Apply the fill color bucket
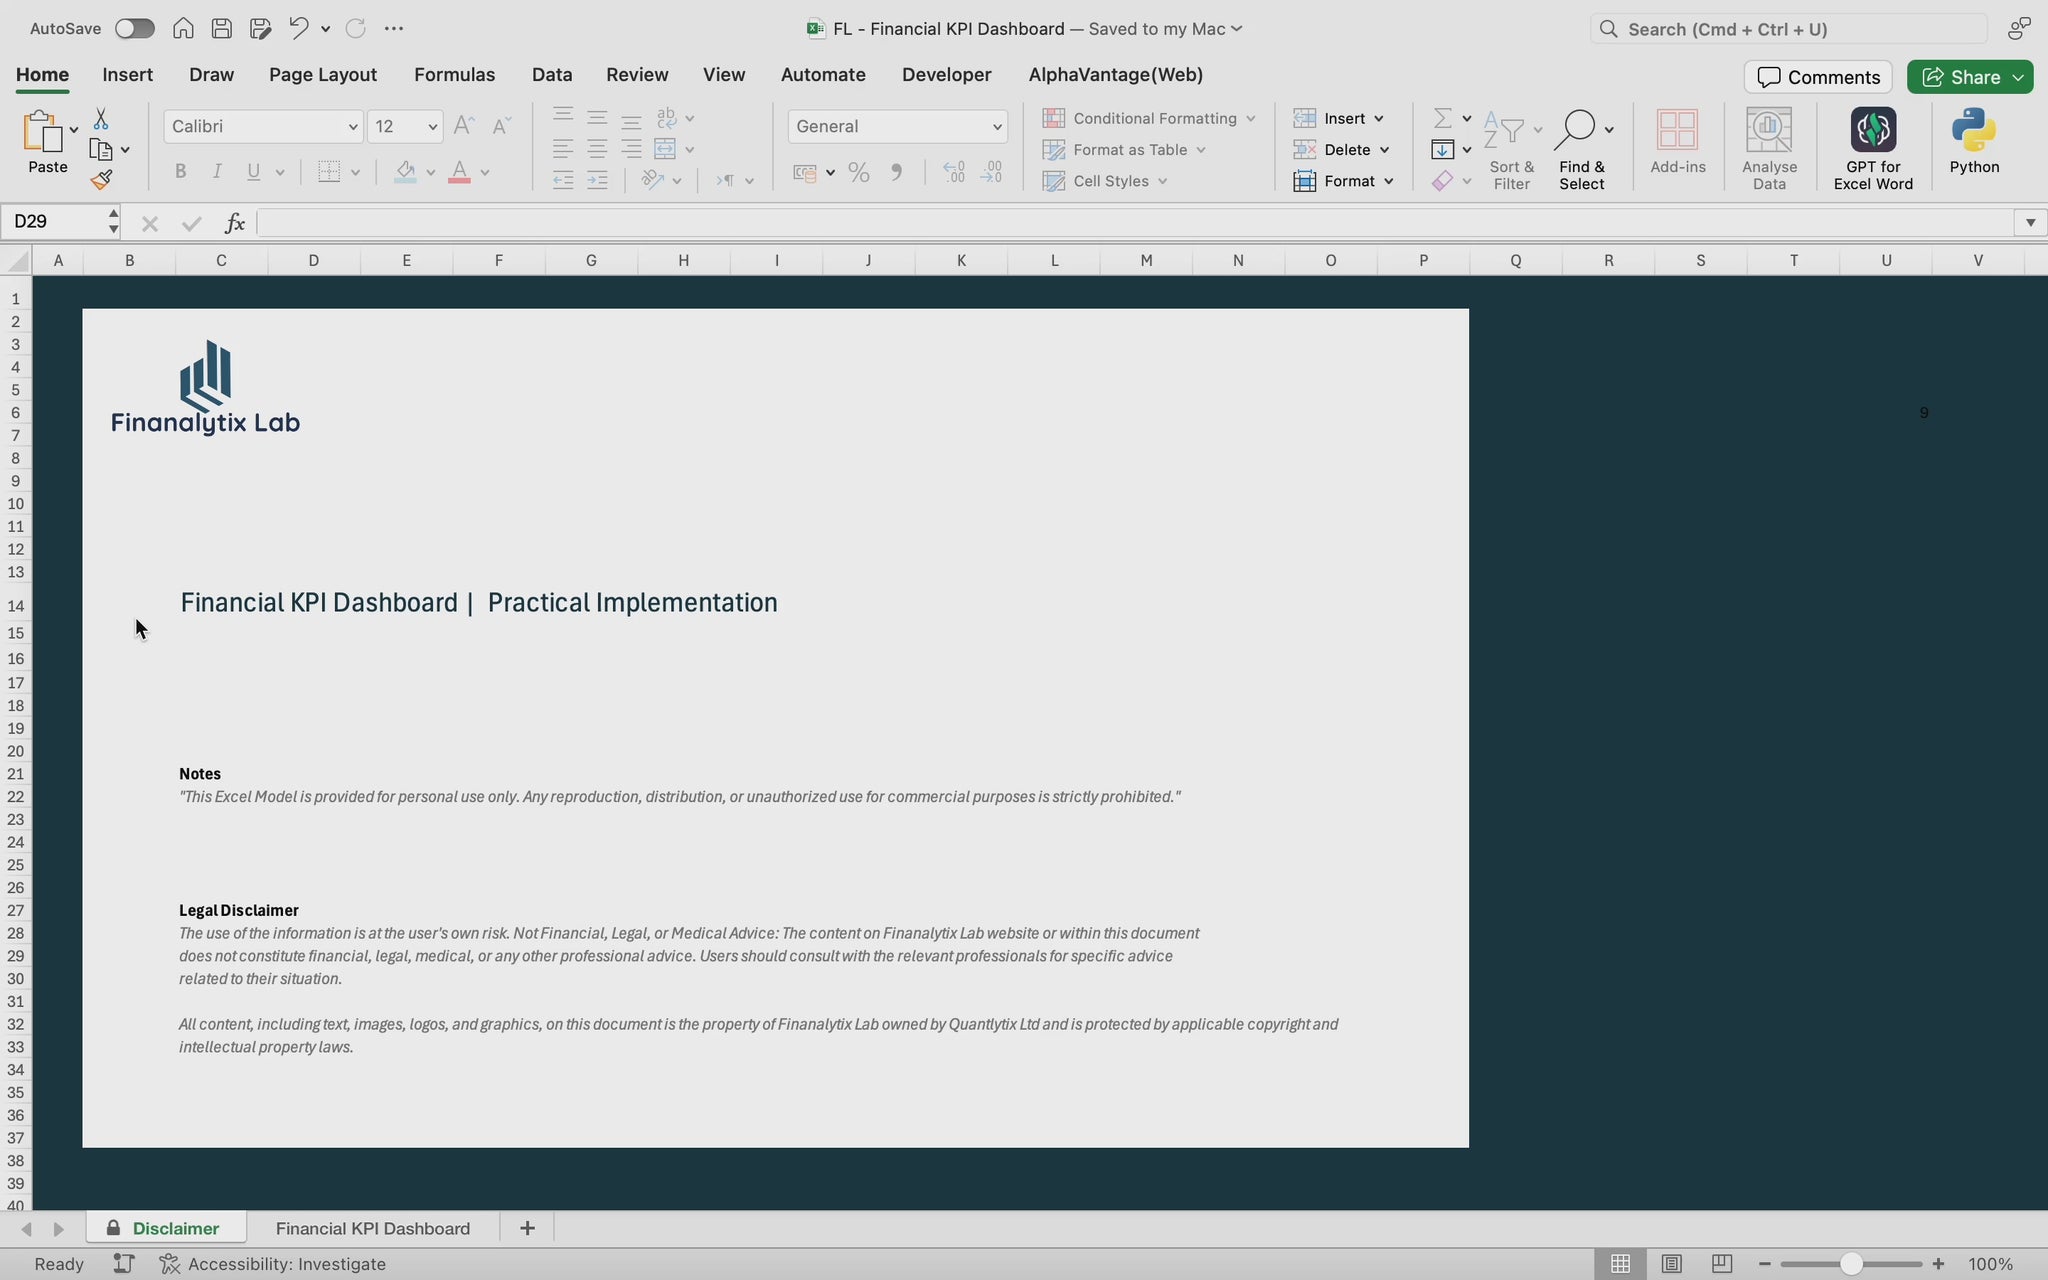Screen dimensions: 2048x1280 [x=405, y=172]
